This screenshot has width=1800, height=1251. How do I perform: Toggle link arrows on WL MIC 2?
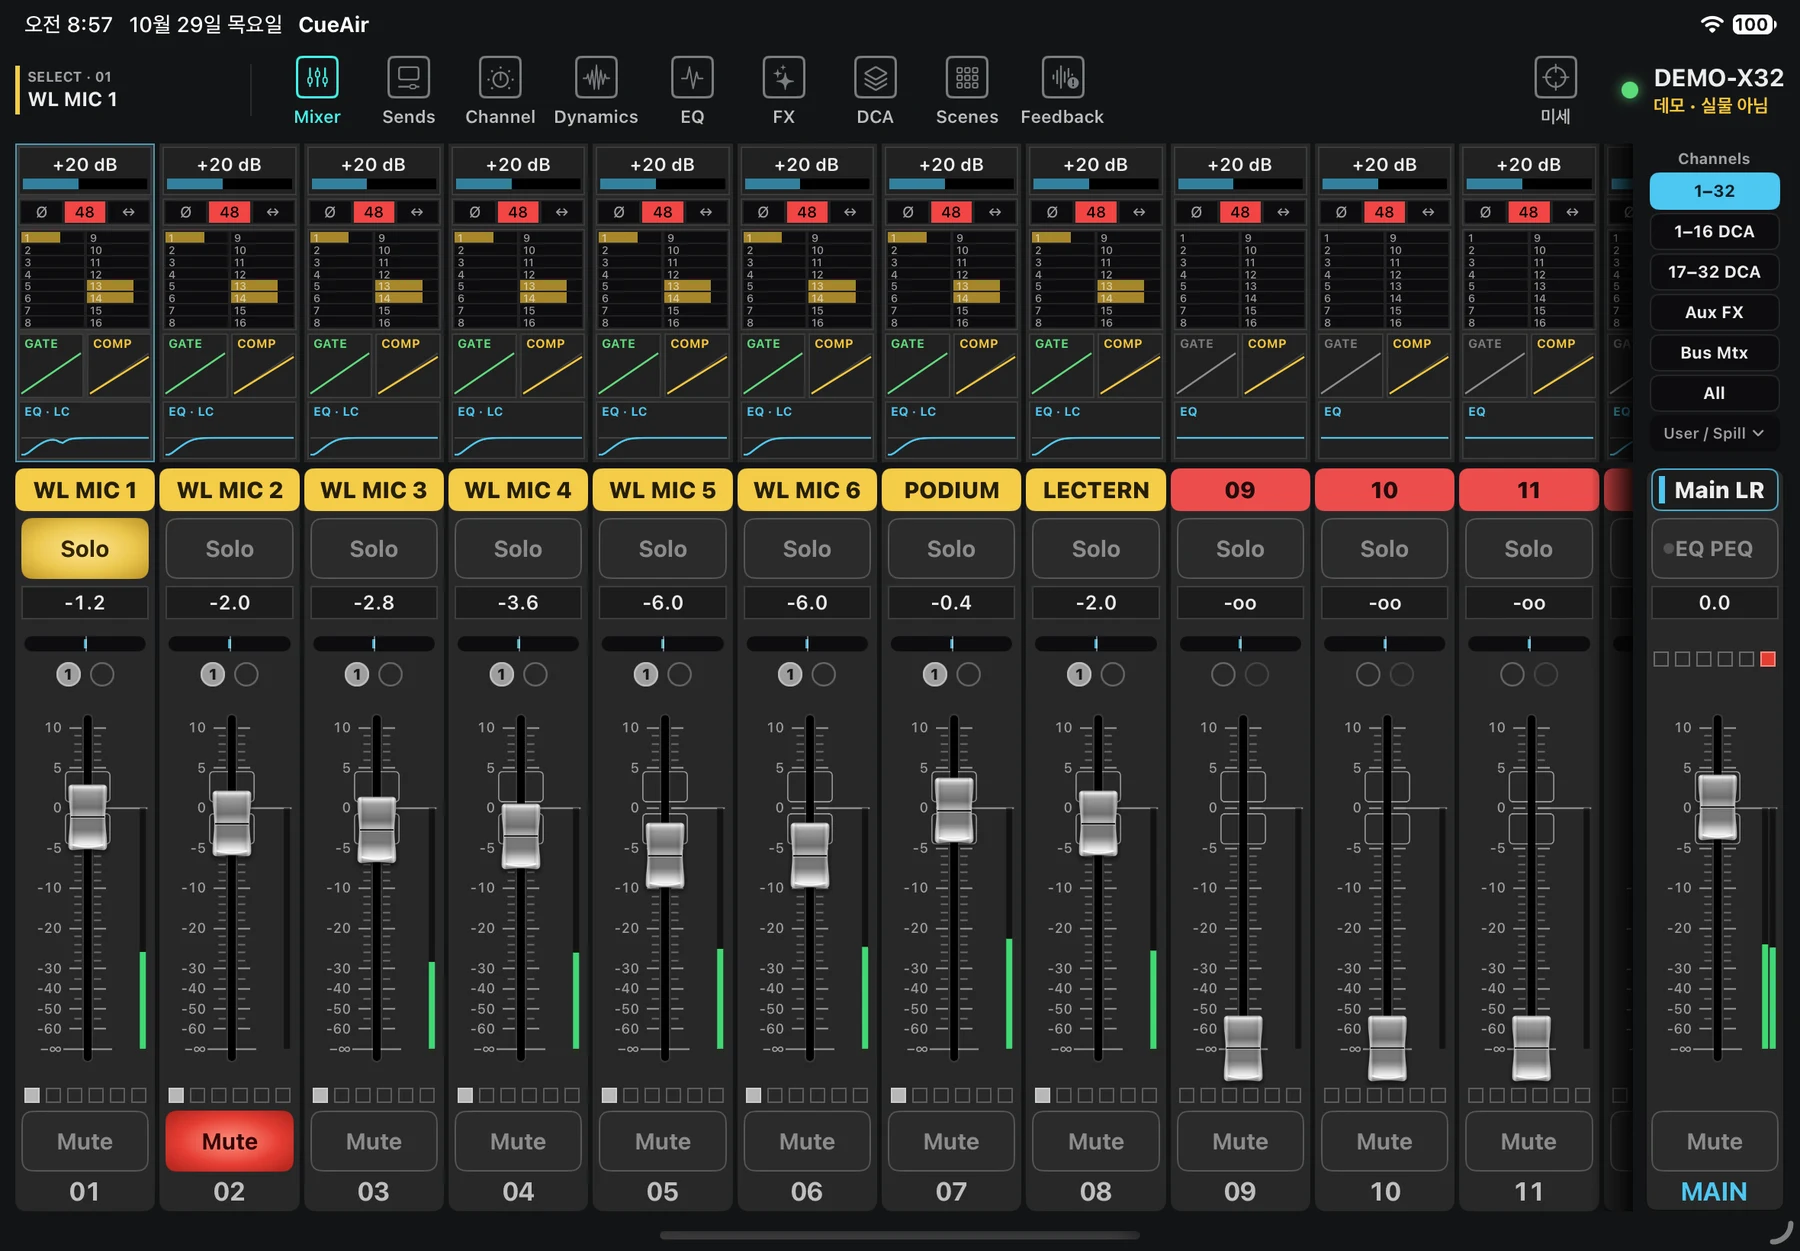[273, 212]
